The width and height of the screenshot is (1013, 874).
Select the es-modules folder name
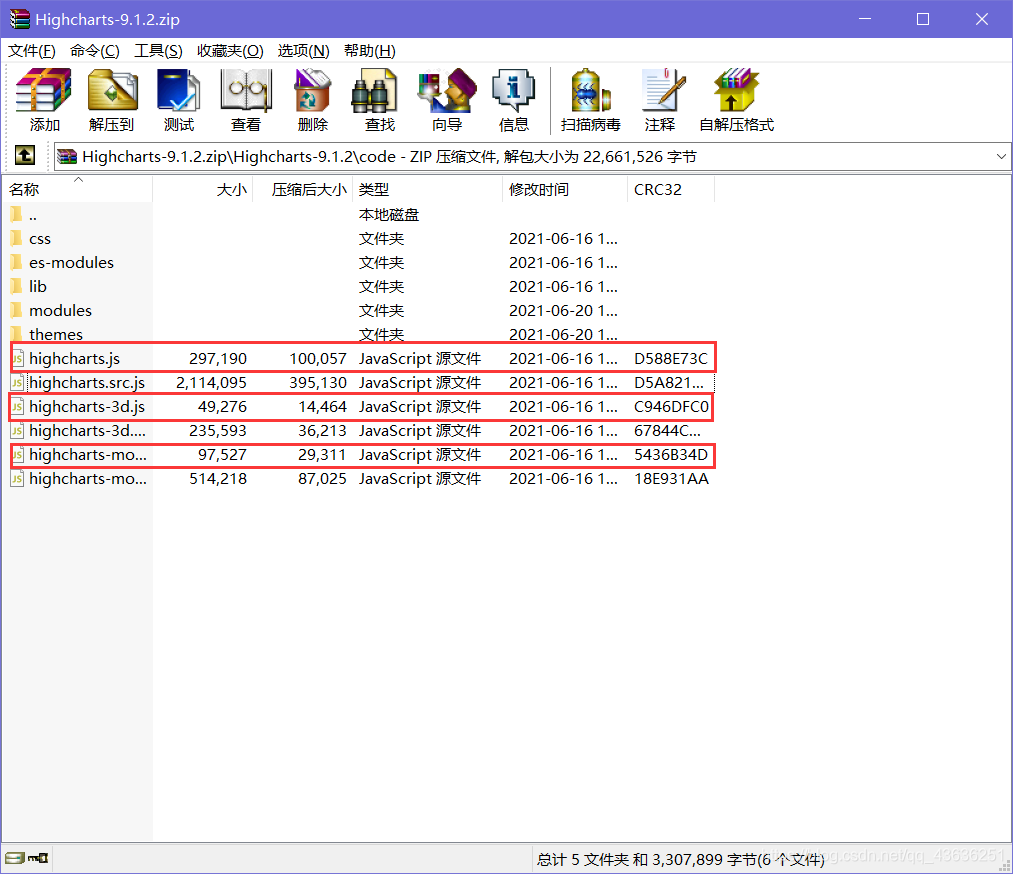click(x=71, y=262)
